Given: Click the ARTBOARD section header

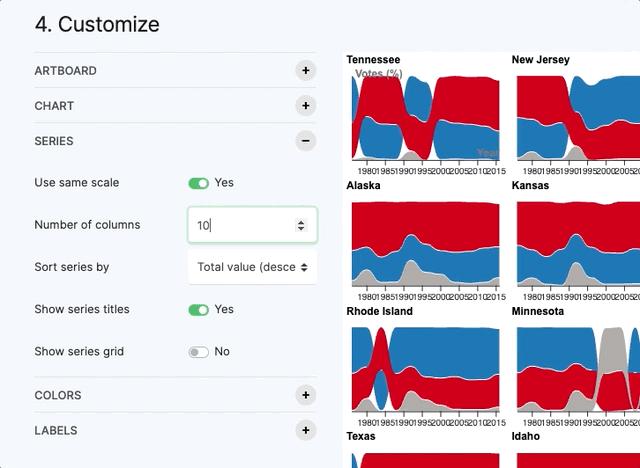Looking at the screenshot, I should click(x=66, y=71).
